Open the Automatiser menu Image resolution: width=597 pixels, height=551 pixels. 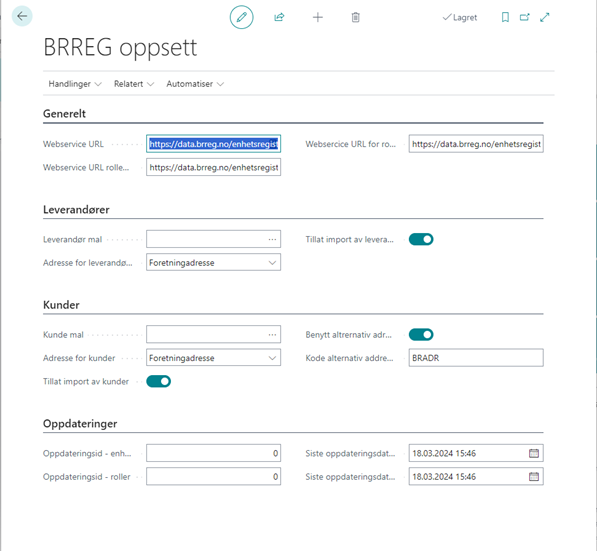[195, 84]
